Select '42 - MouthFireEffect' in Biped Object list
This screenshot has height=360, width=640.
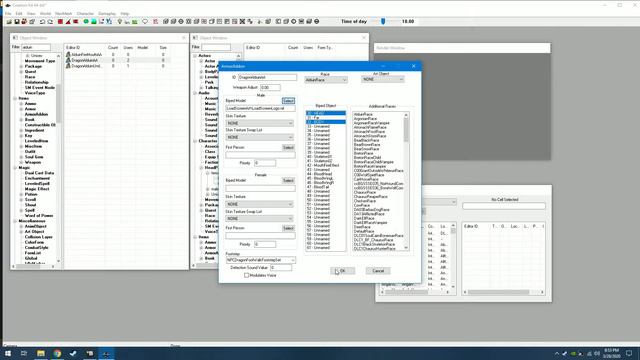pyautogui.click(x=326, y=165)
